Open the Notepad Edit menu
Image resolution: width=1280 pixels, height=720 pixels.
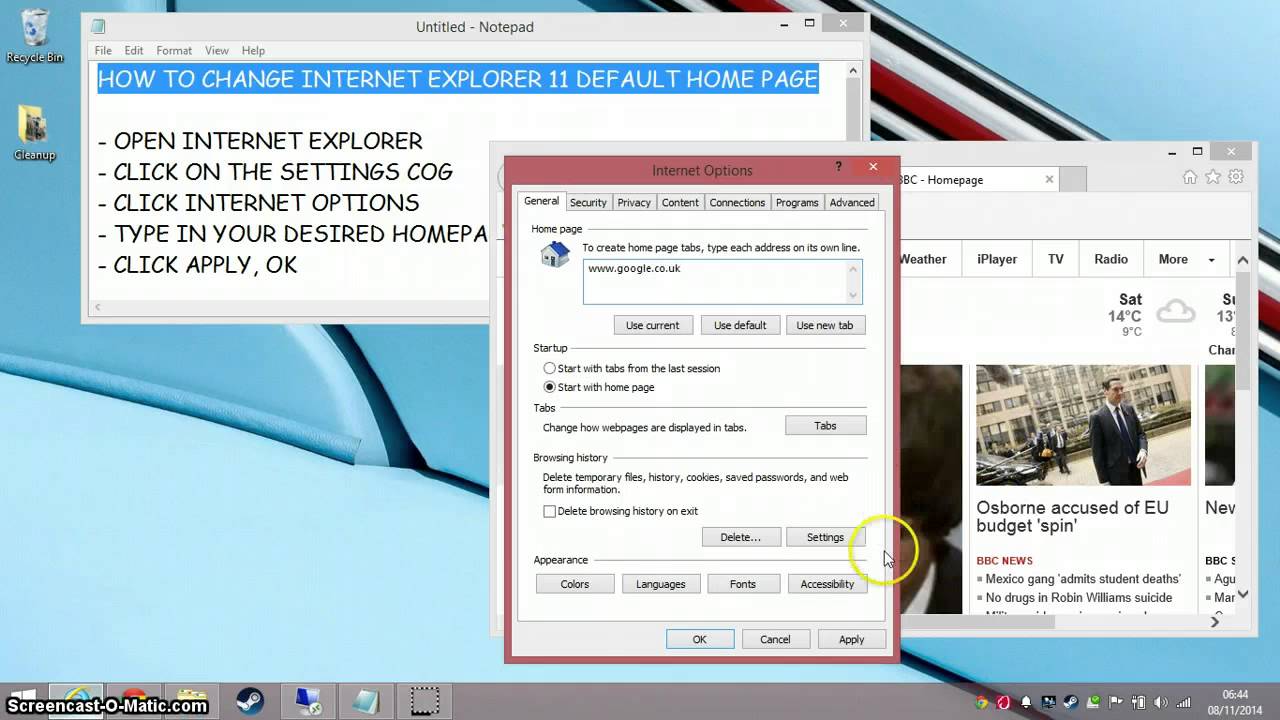click(134, 50)
